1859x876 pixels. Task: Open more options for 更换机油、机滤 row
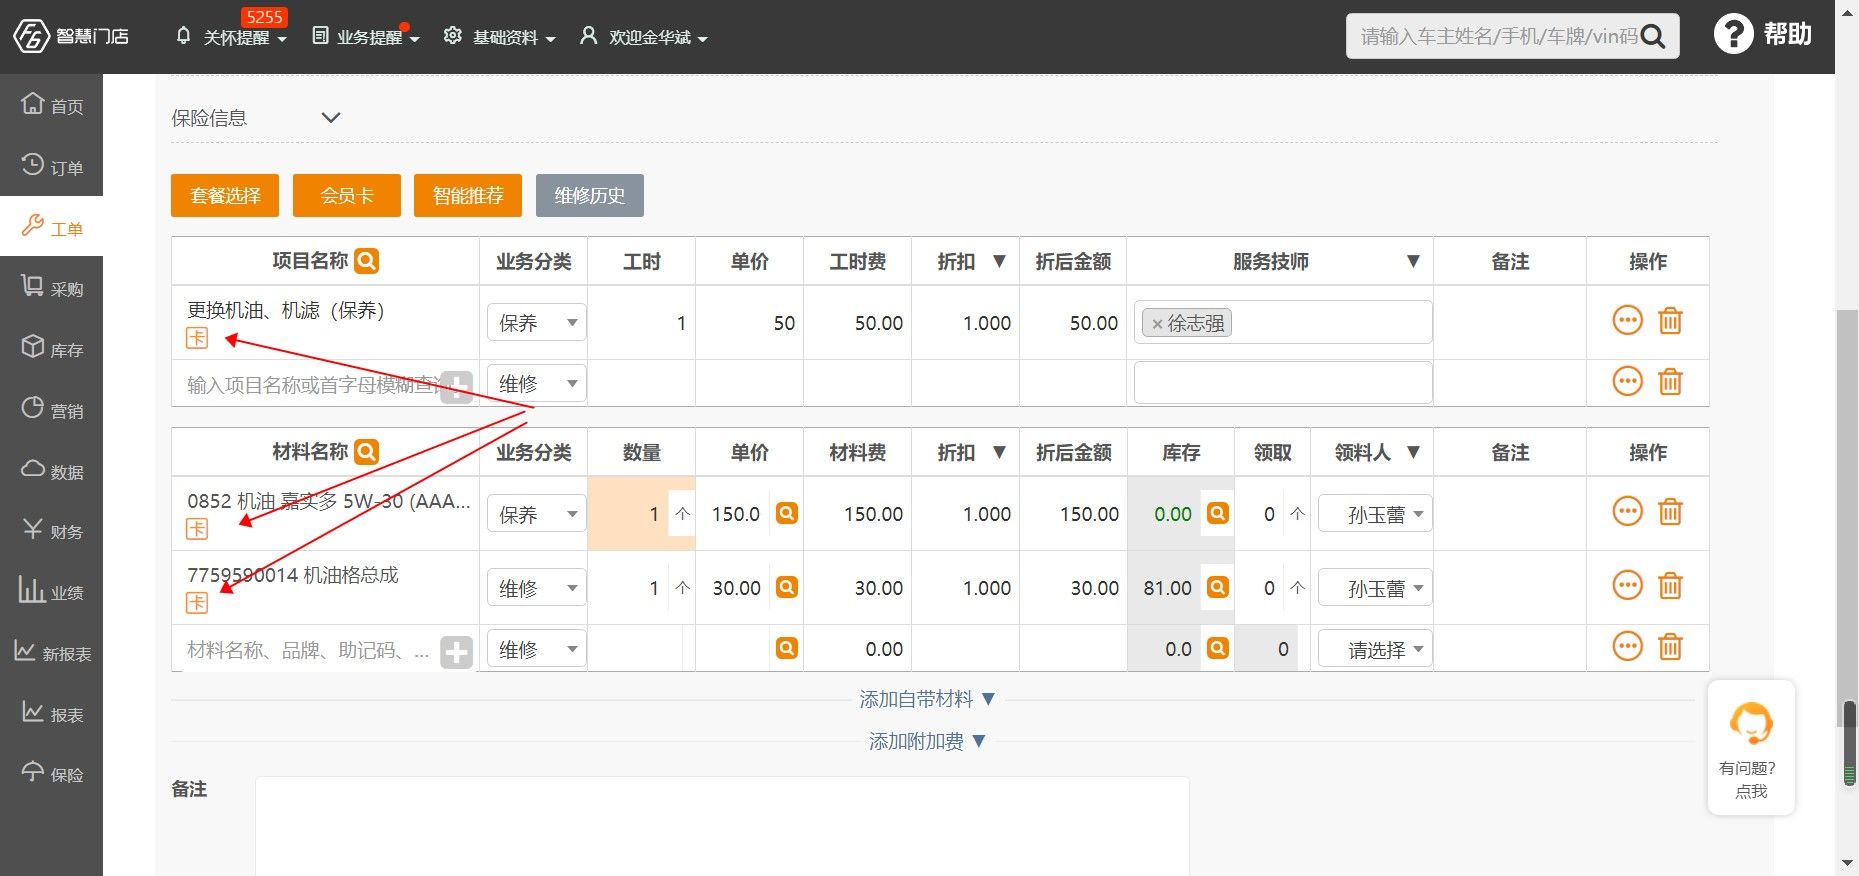(x=1628, y=321)
